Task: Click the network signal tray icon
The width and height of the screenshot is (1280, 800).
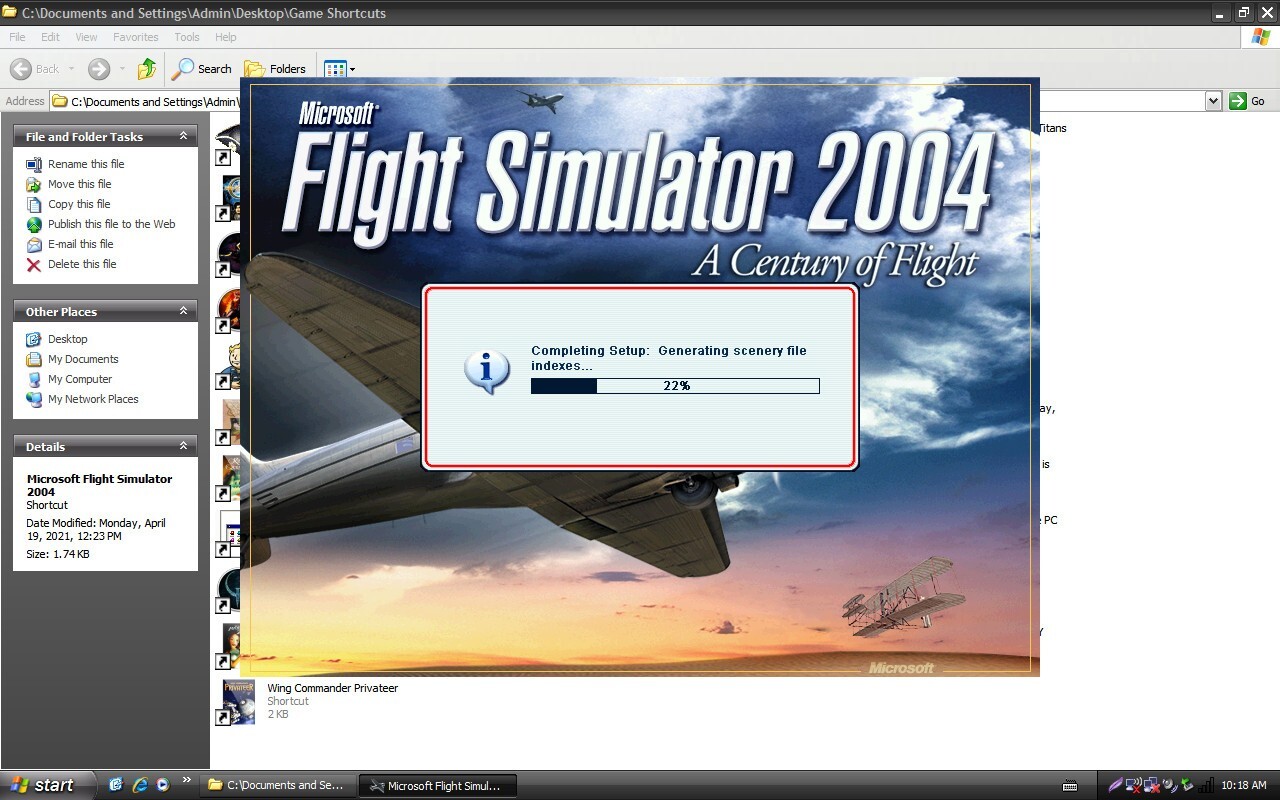Action: click(x=1206, y=785)
